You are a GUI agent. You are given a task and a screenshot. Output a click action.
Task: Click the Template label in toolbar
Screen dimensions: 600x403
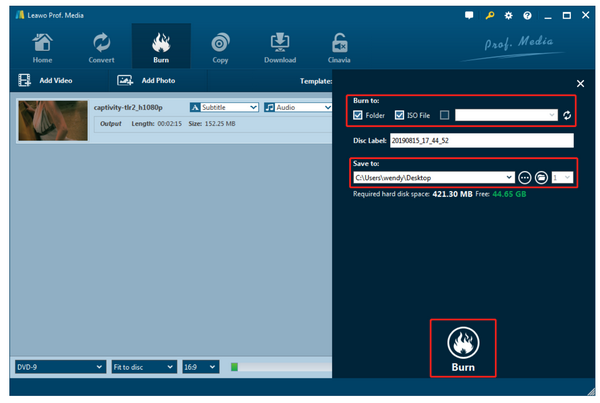click(316, 81)
